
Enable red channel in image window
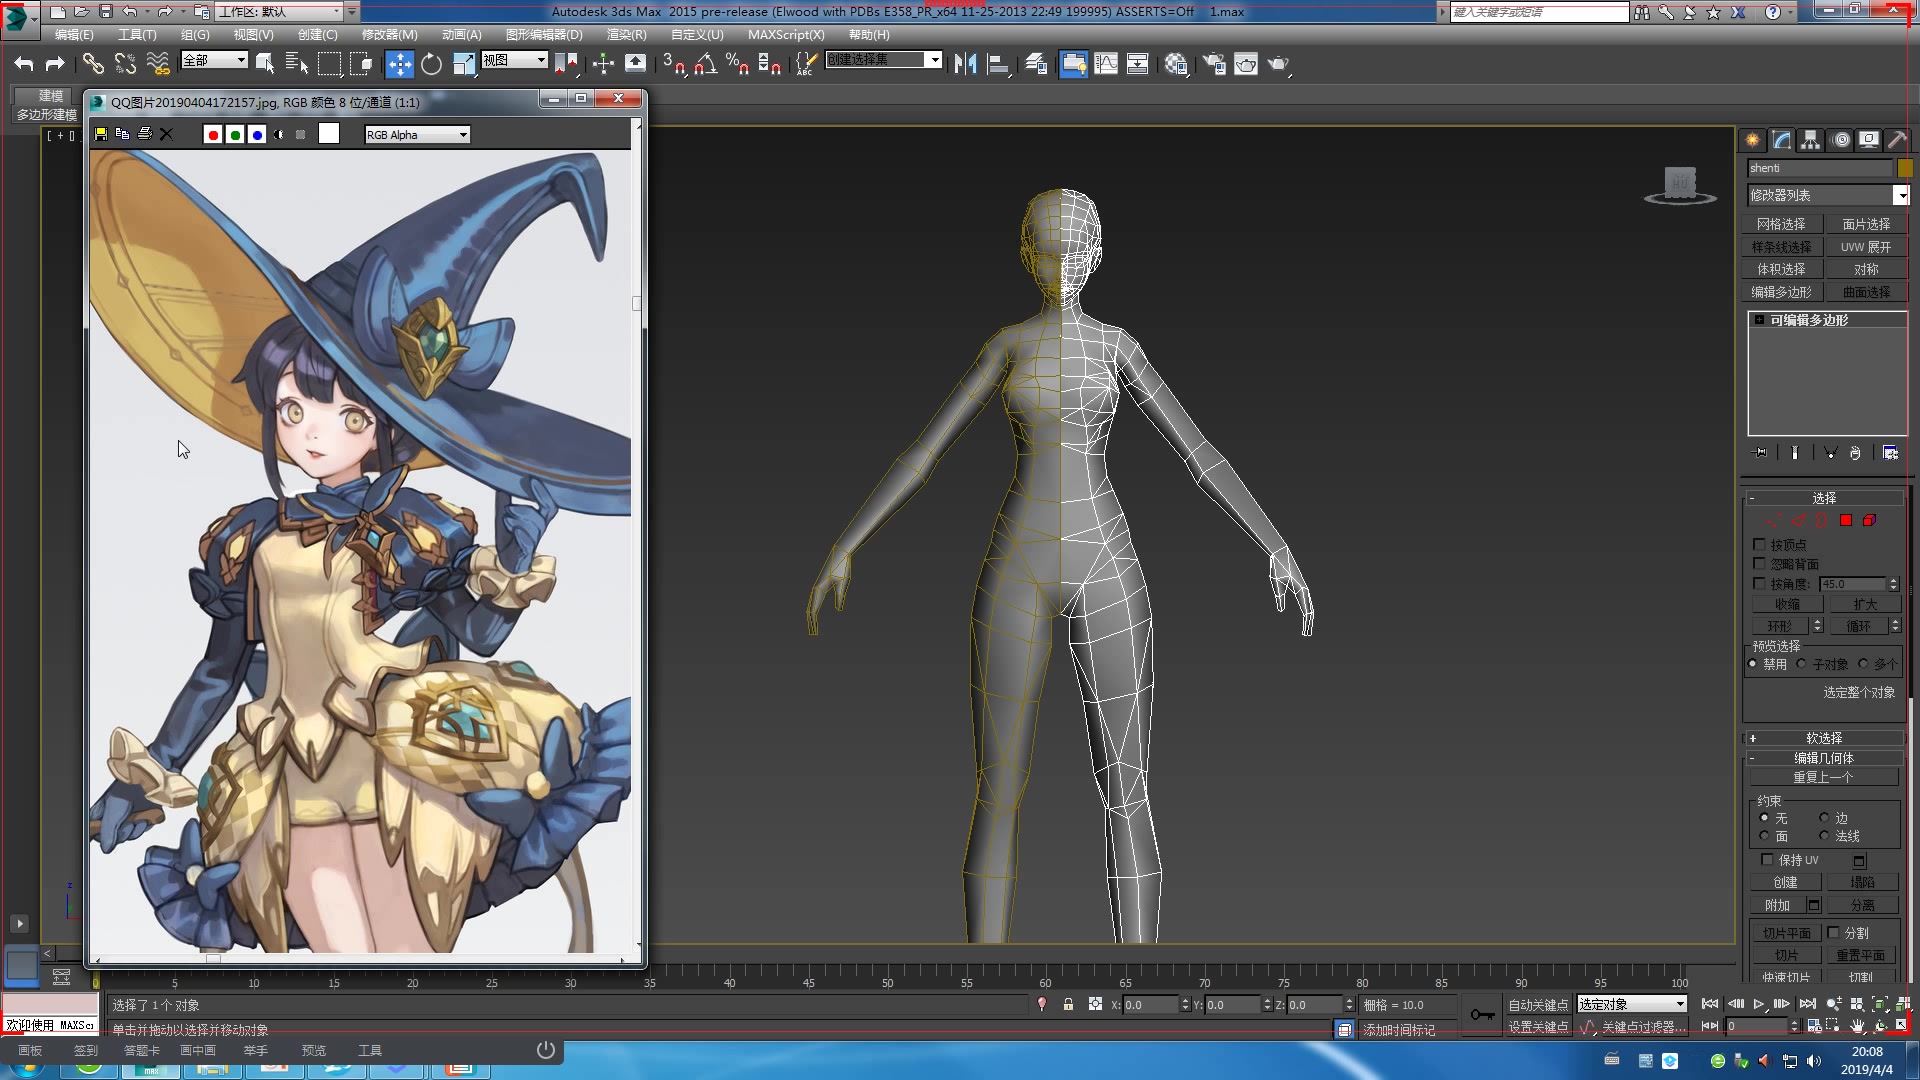(x=213, y=135)
